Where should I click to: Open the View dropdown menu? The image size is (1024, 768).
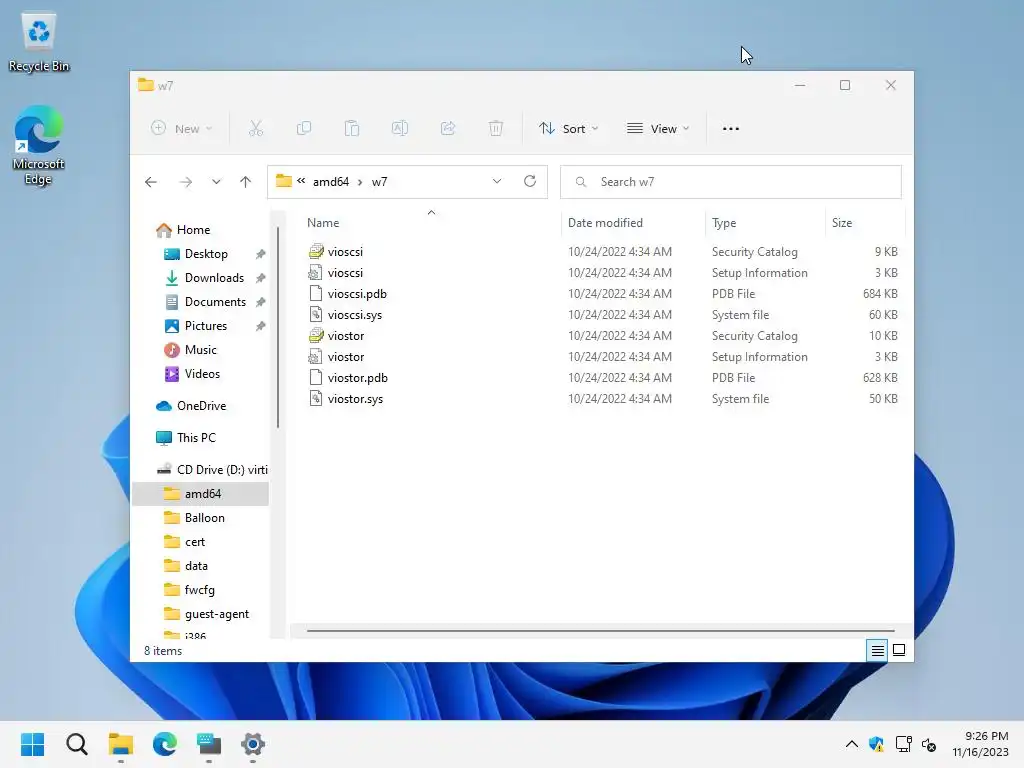[x=658, y=129]
